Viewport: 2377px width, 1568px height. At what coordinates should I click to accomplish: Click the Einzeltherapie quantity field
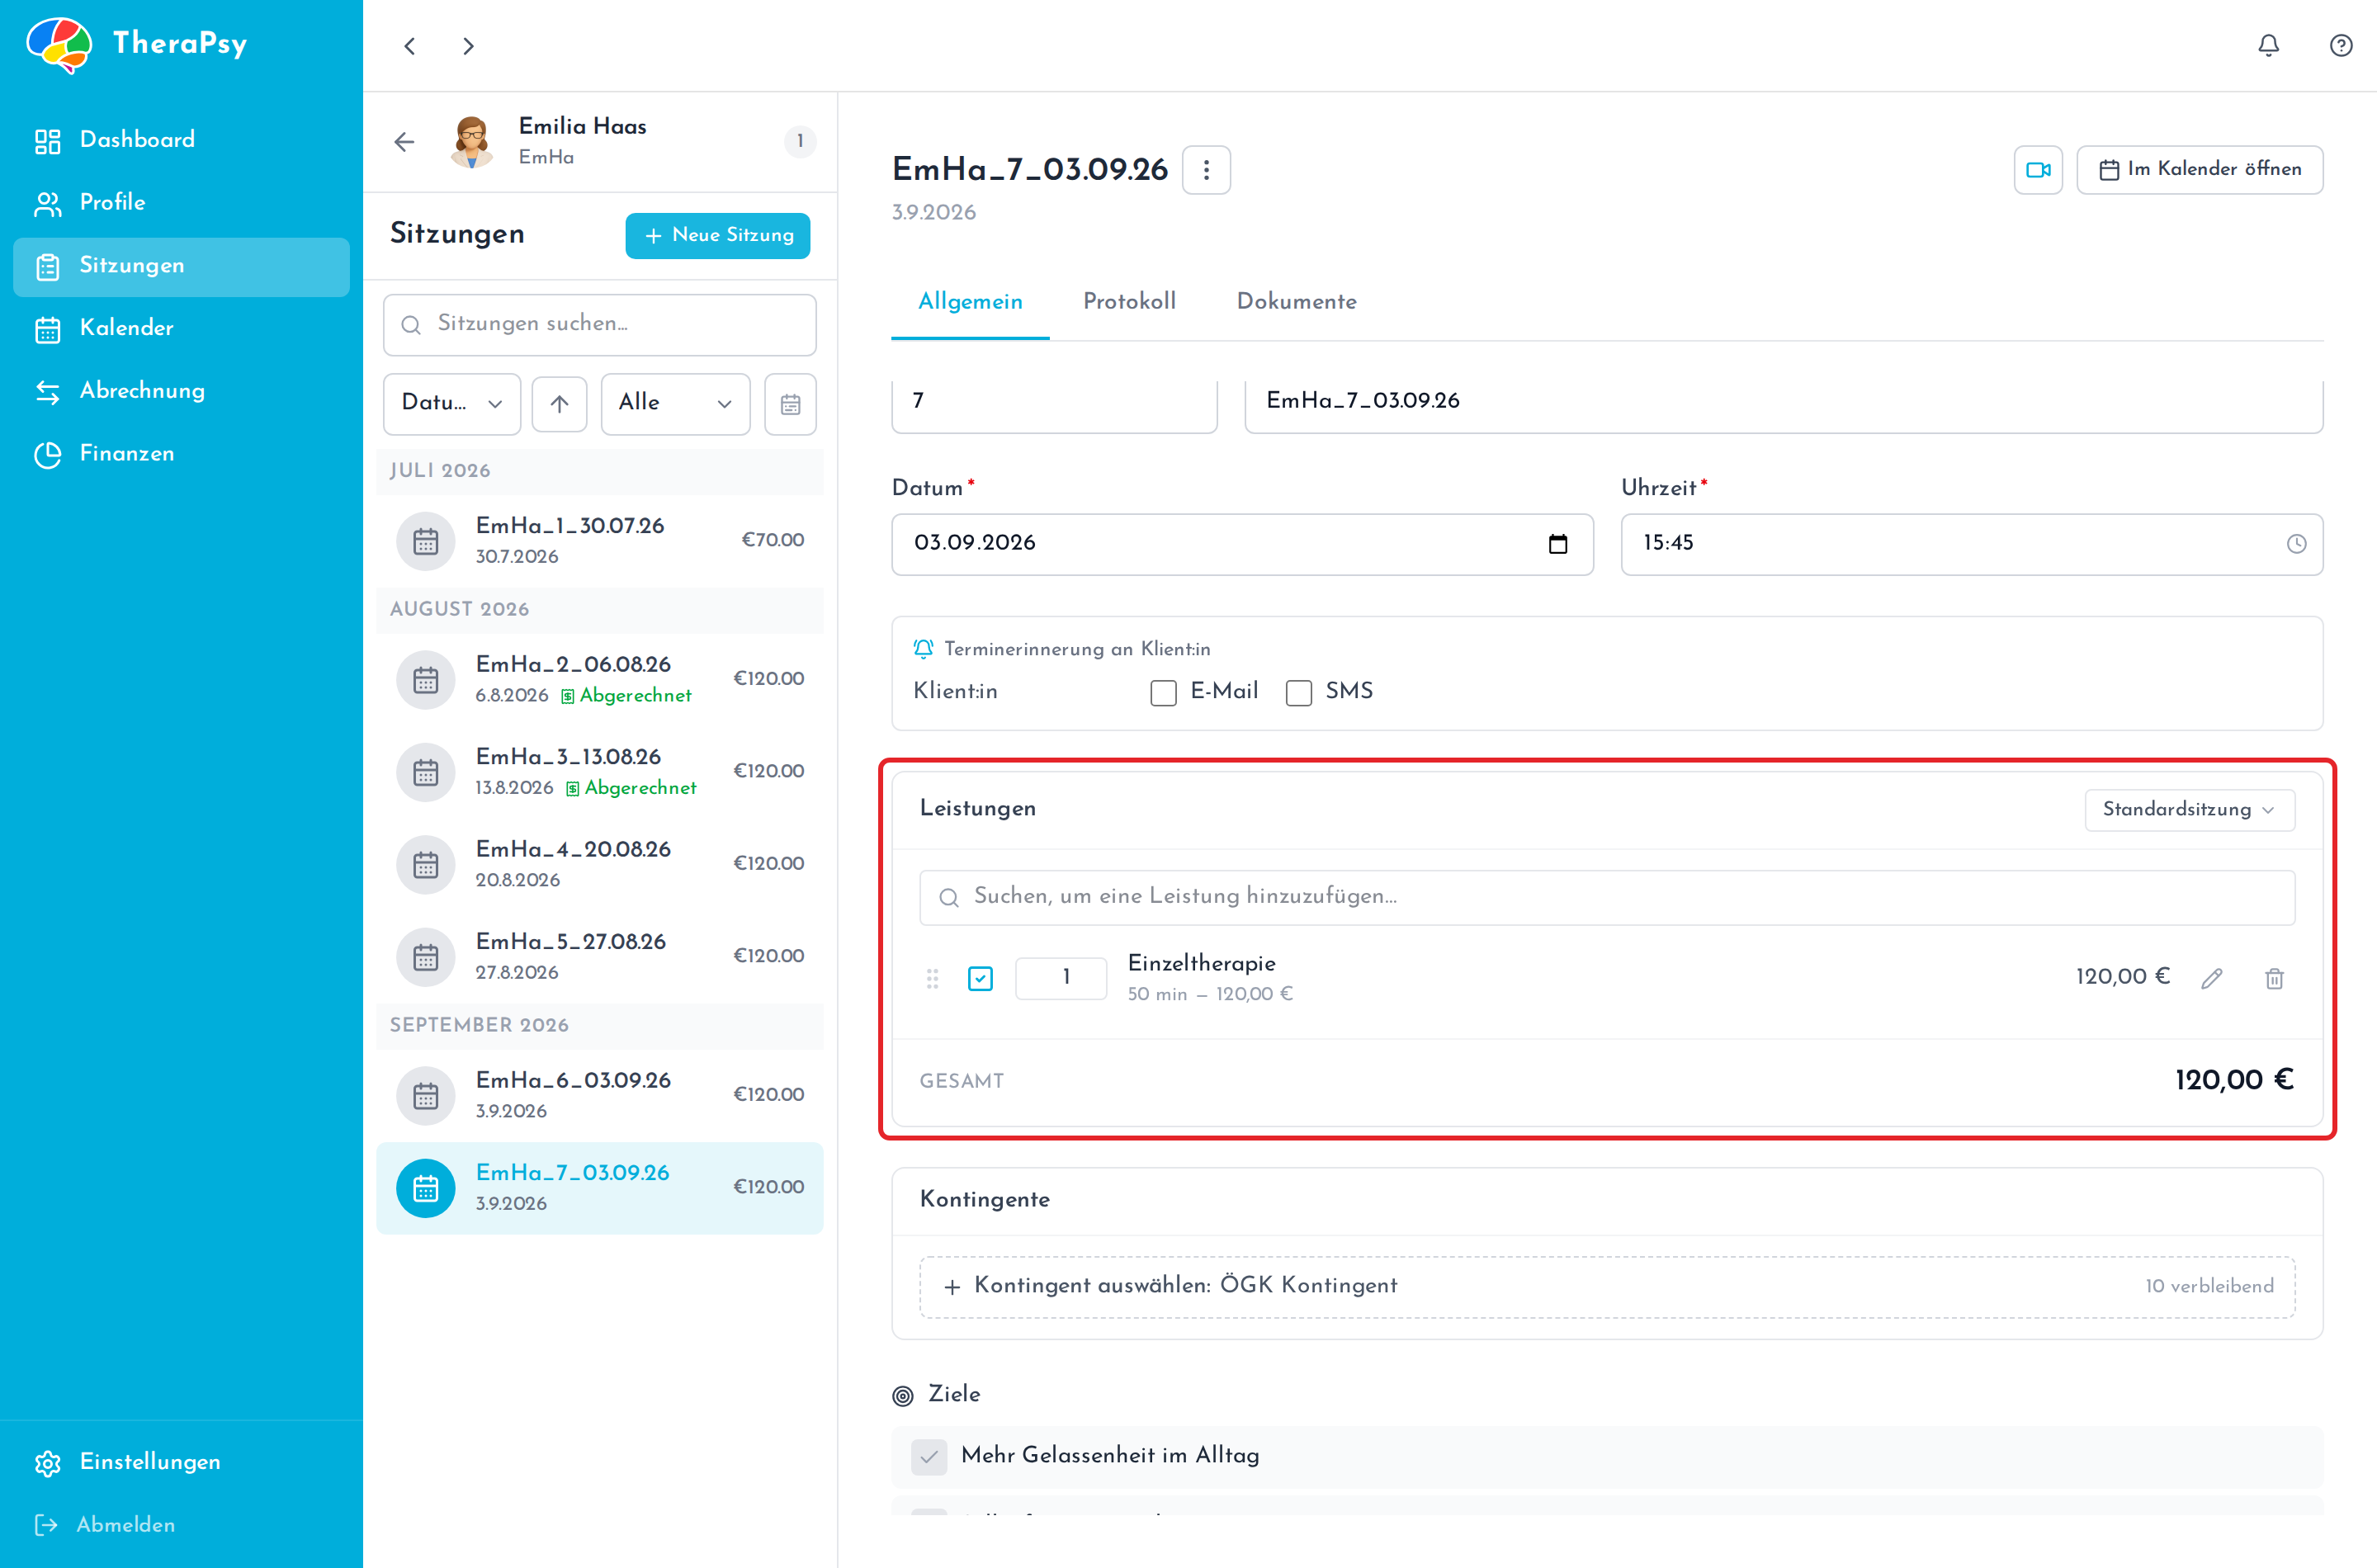(x=1060, y=978)
